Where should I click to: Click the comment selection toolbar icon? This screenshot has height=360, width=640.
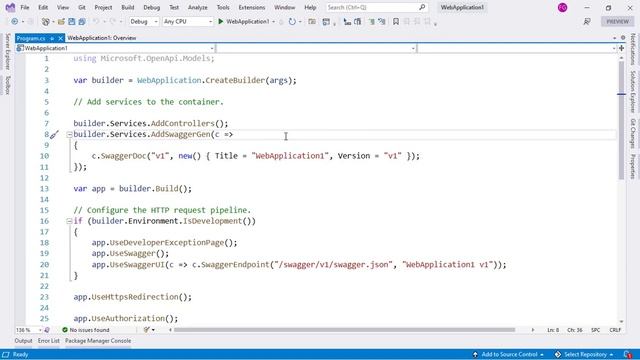point(371,22)
